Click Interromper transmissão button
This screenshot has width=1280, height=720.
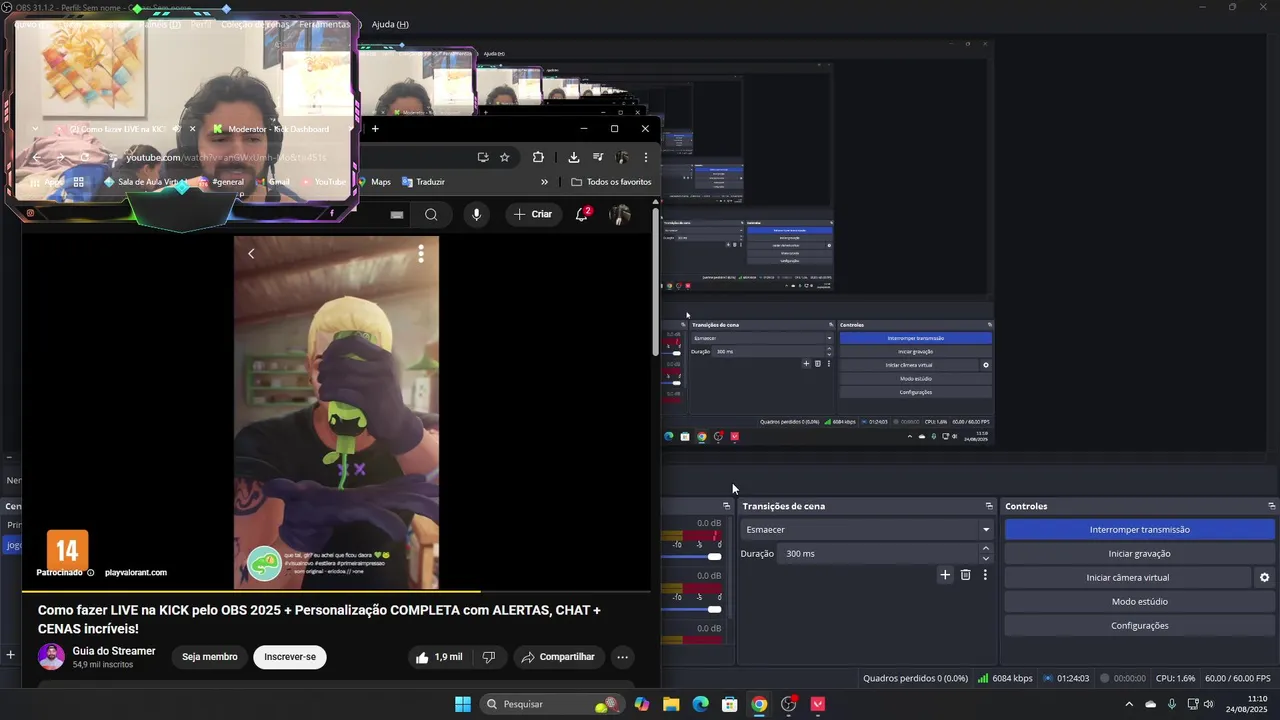1140,530
